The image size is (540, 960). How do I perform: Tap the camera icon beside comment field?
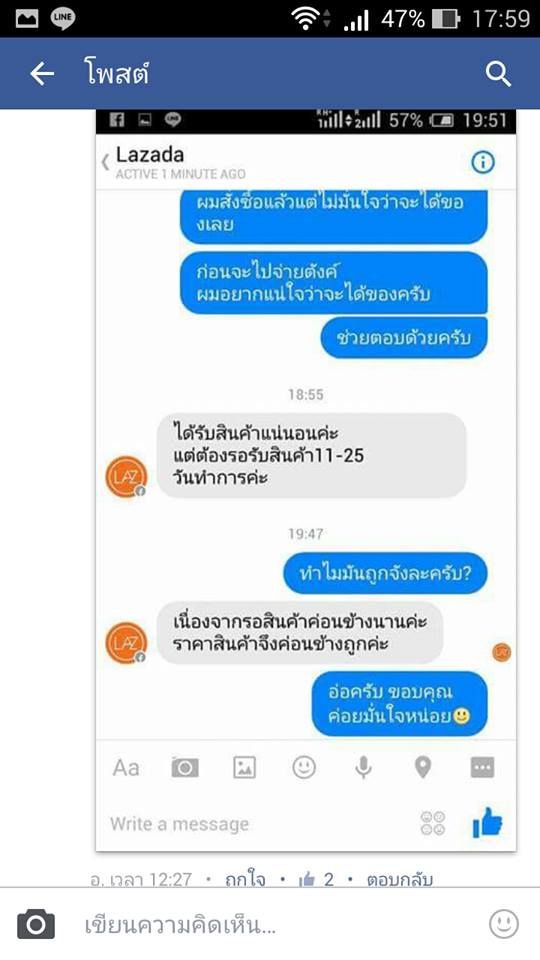coord(36,924)
